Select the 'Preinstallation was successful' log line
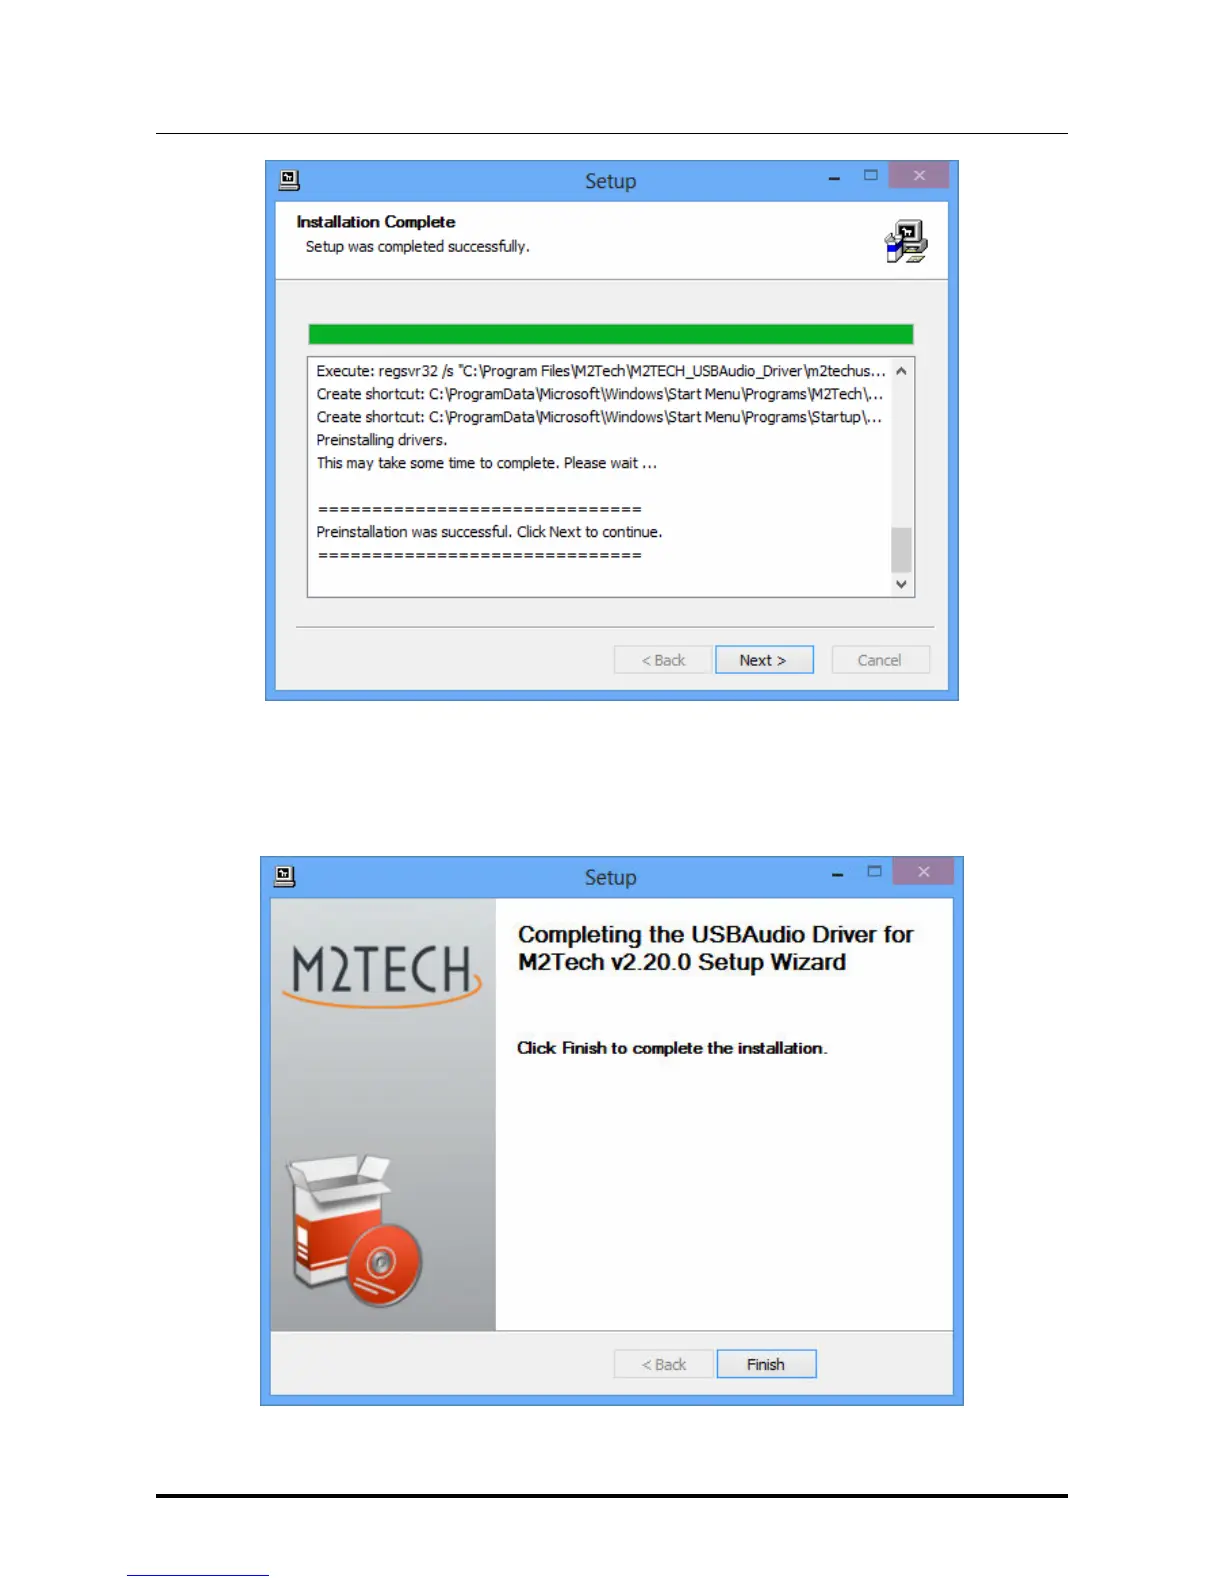Viewport: 1224px width, 1584px height. [489, 532]
